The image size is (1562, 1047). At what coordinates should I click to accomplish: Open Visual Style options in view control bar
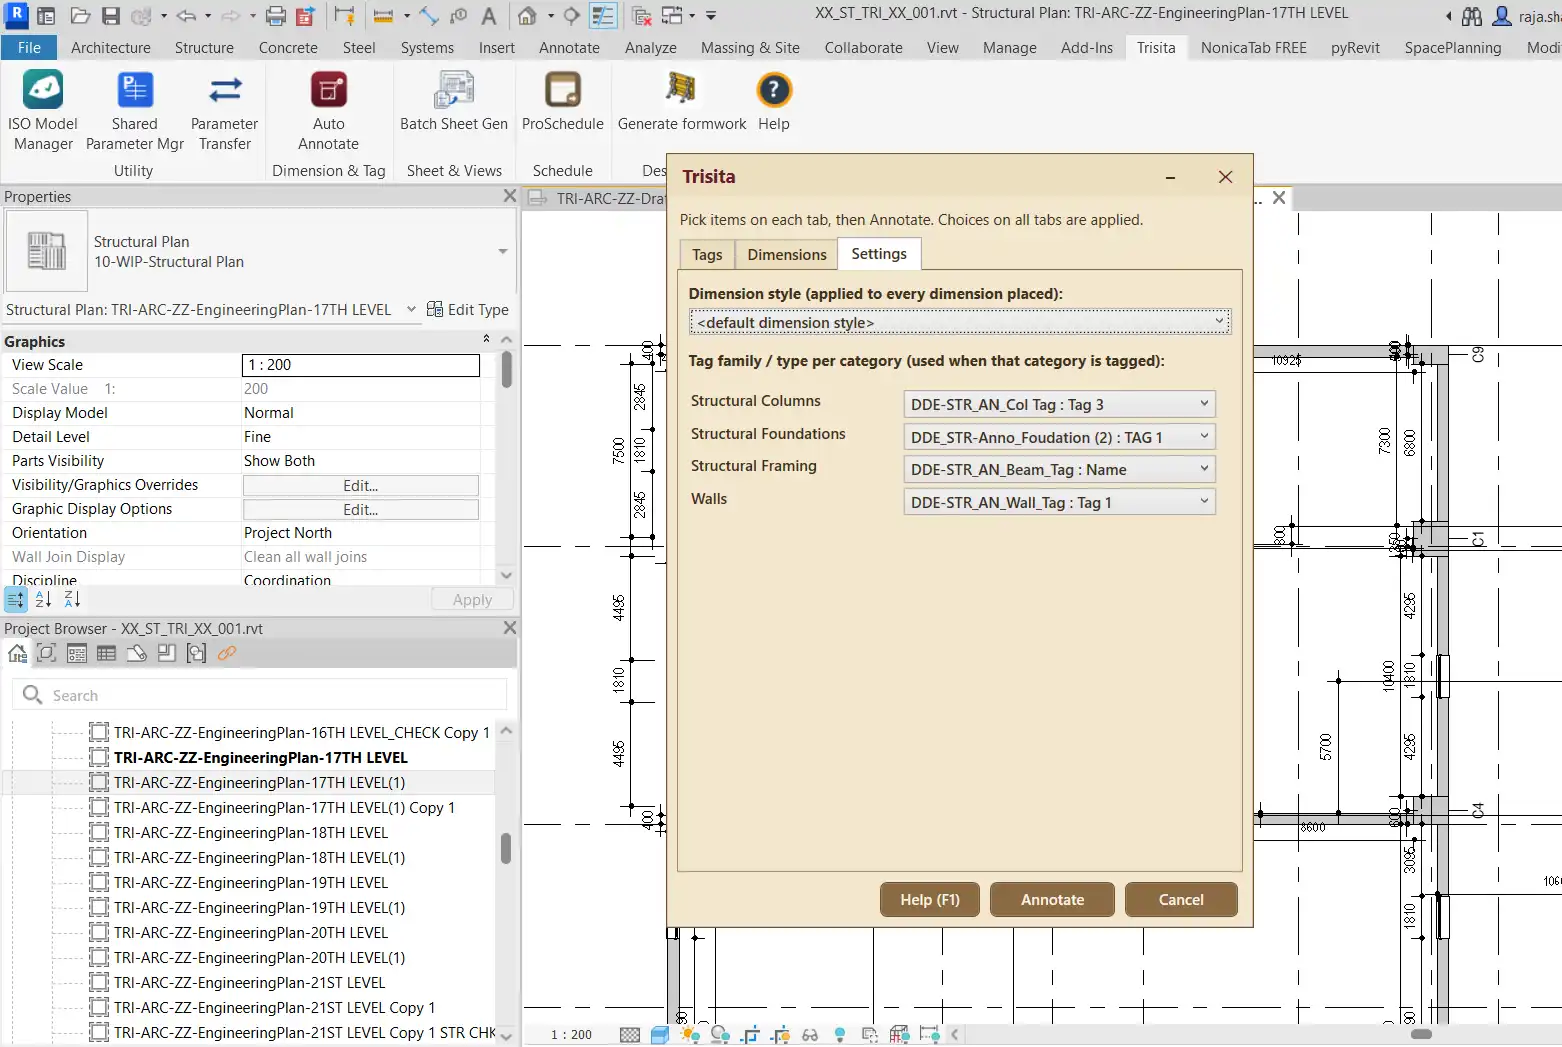(660, 1035)
